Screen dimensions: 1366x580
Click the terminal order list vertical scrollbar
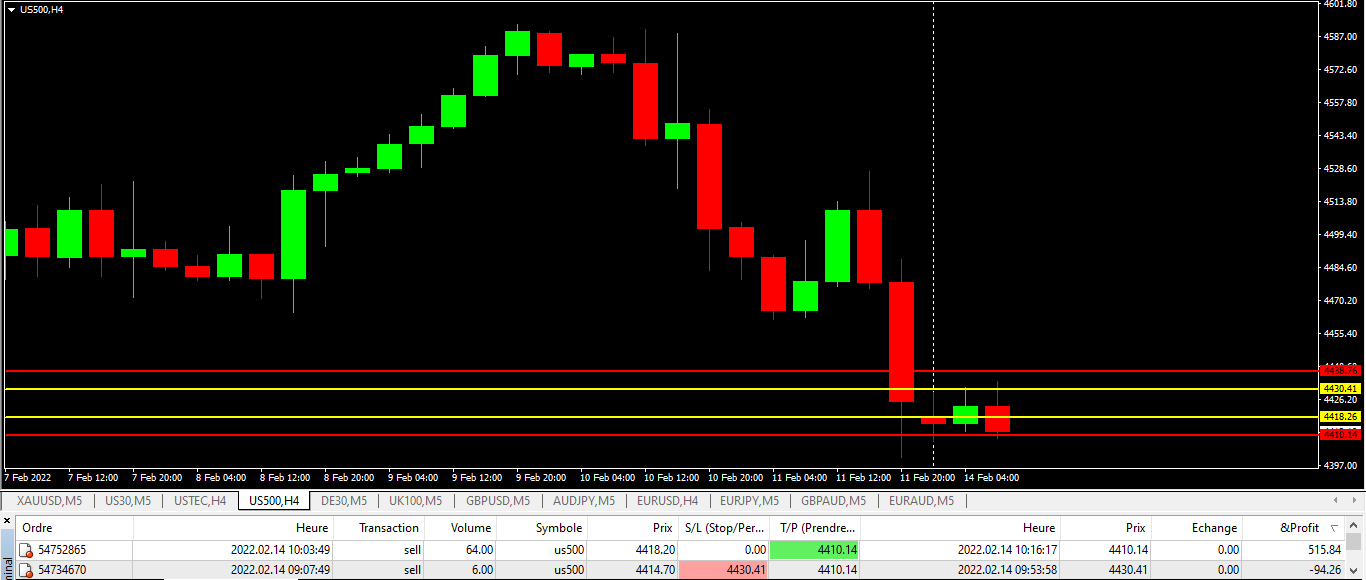(x=1354, y=549)
